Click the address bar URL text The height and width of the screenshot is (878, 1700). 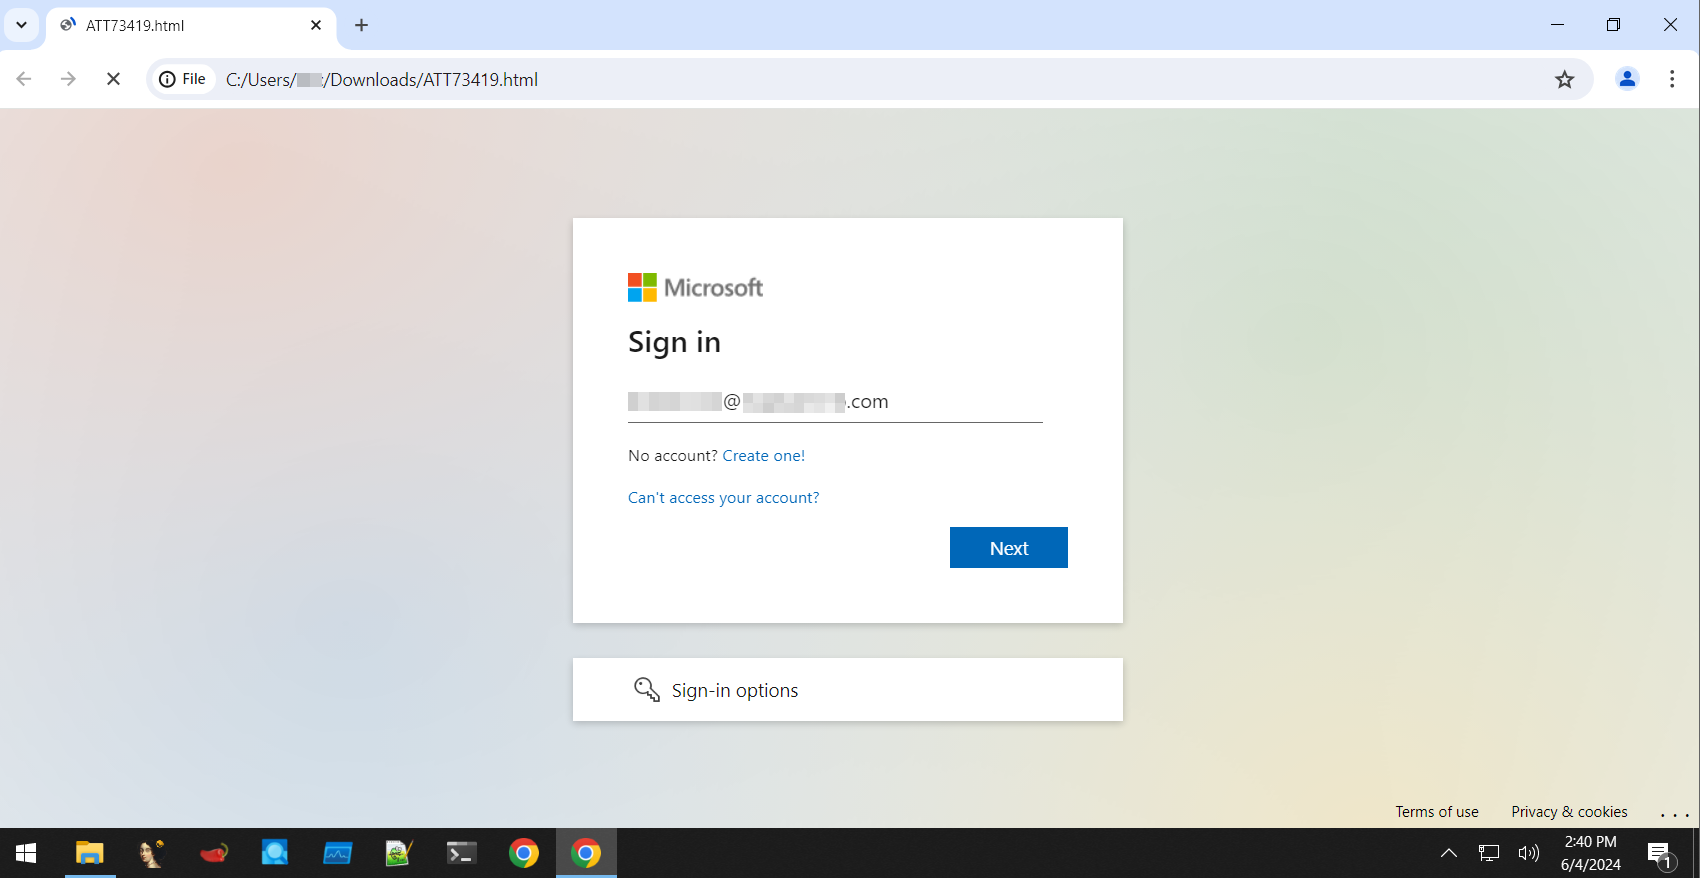[x=382, y=79]
